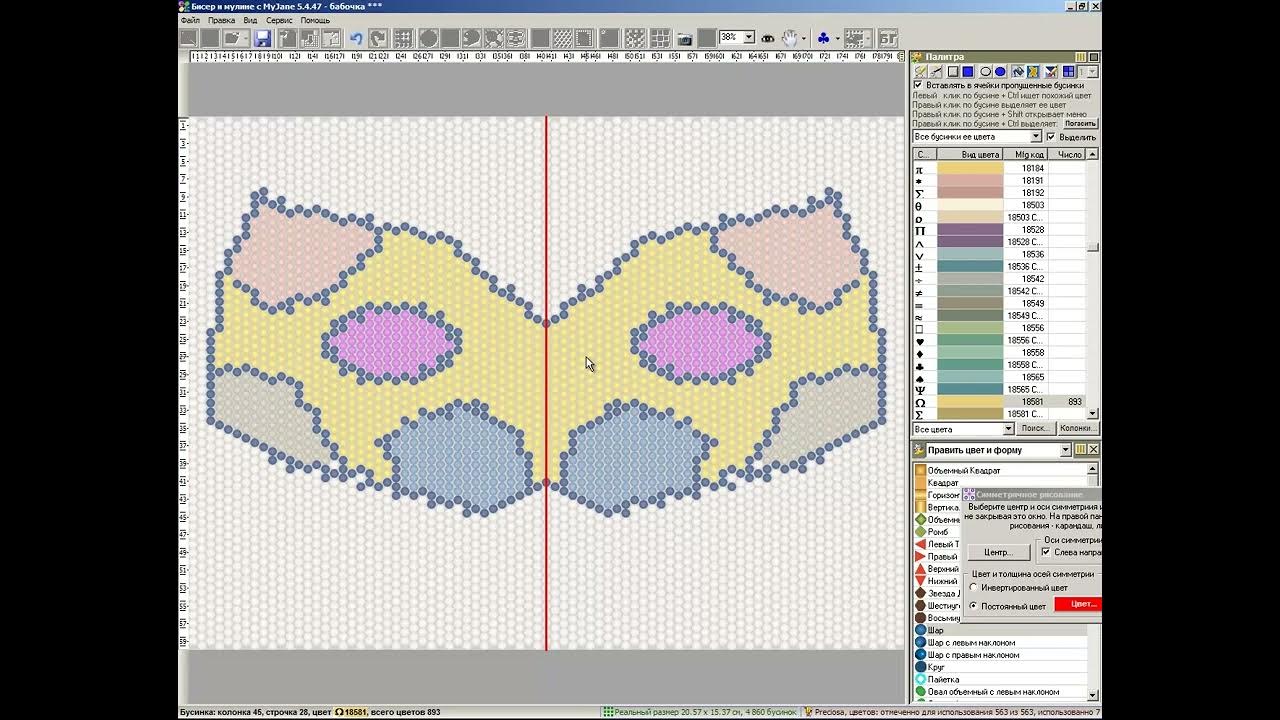Click the open folder icon in toolbar
The image size is (1280, 720).
[x=232, y=39]
